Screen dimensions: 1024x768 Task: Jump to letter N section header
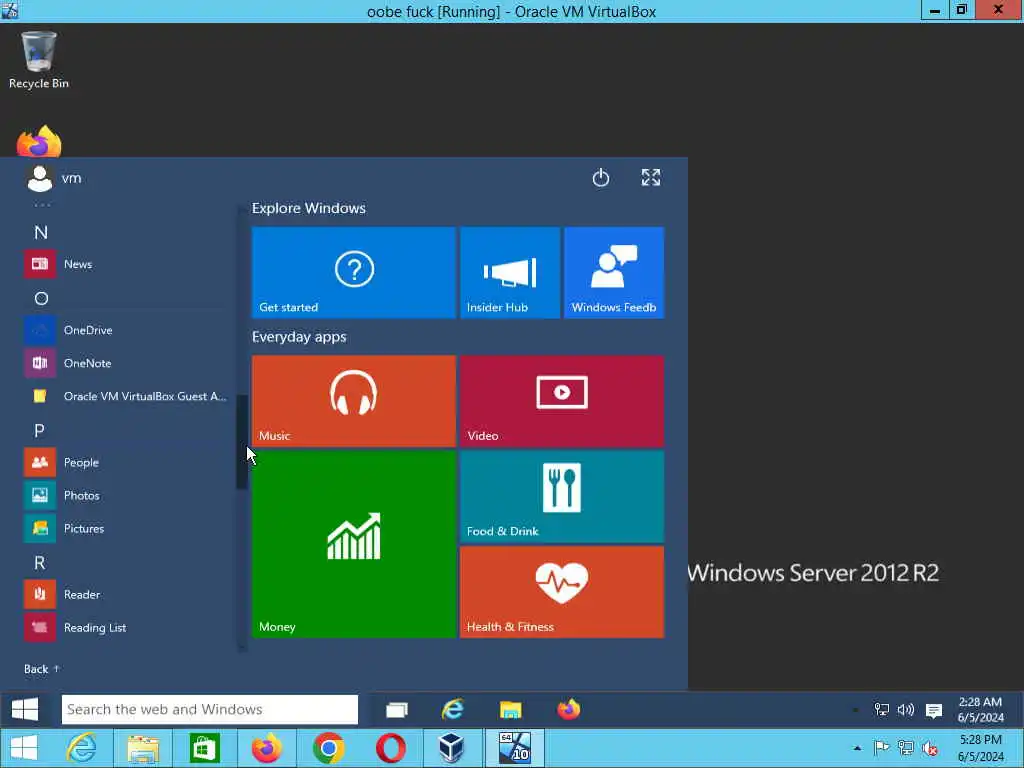click(x=40, y=232)
